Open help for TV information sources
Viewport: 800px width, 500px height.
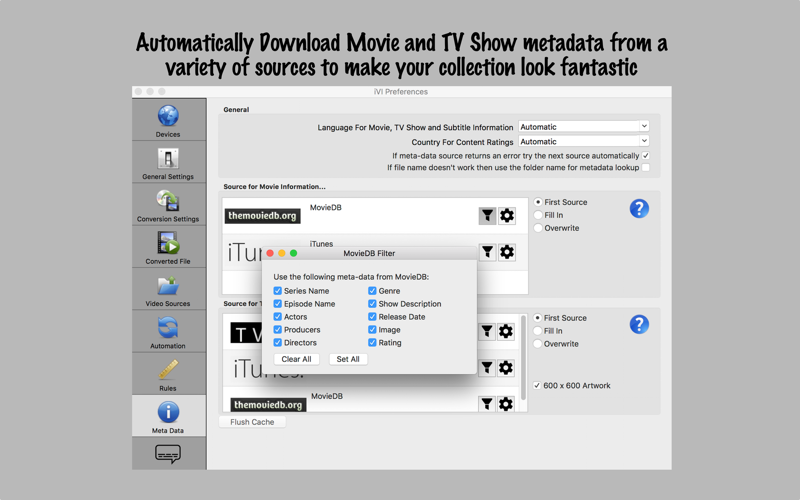point(639,324)
